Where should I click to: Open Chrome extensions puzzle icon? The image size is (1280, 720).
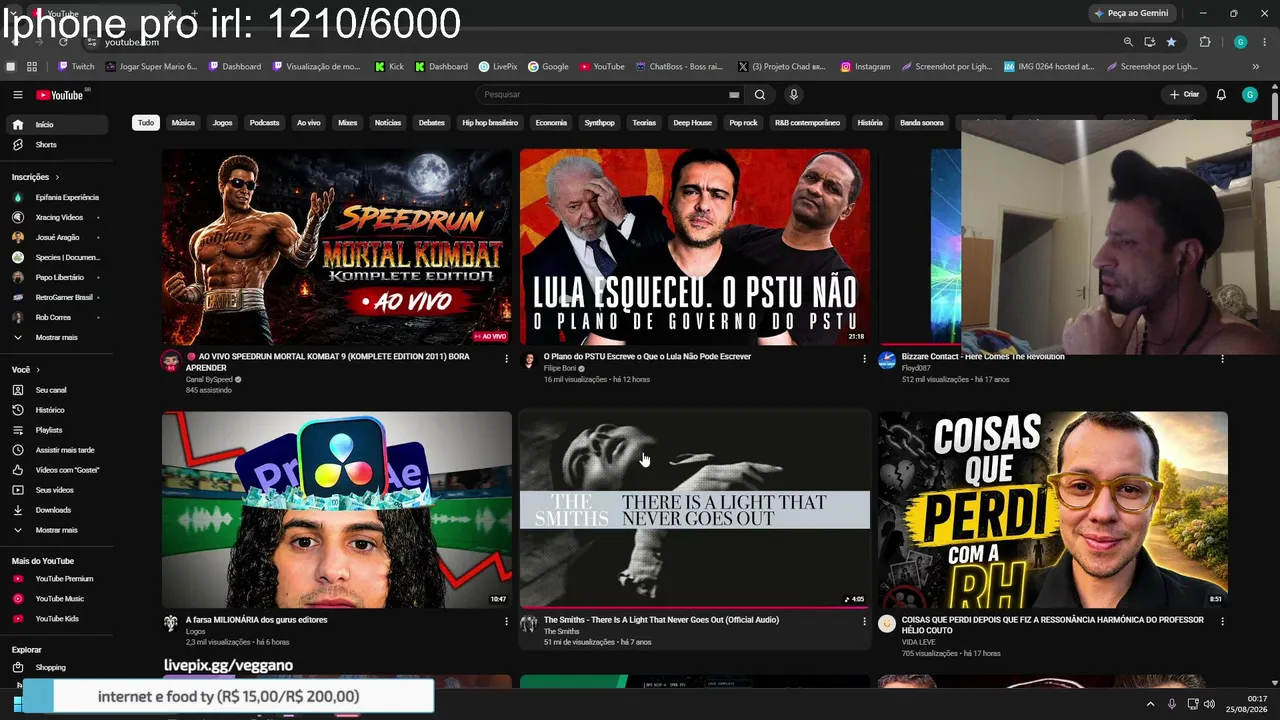(1205, 42)
